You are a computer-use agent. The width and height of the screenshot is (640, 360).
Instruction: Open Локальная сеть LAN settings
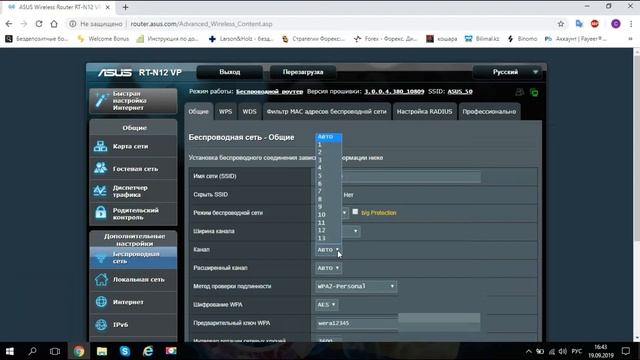click(x=133, y=280)
